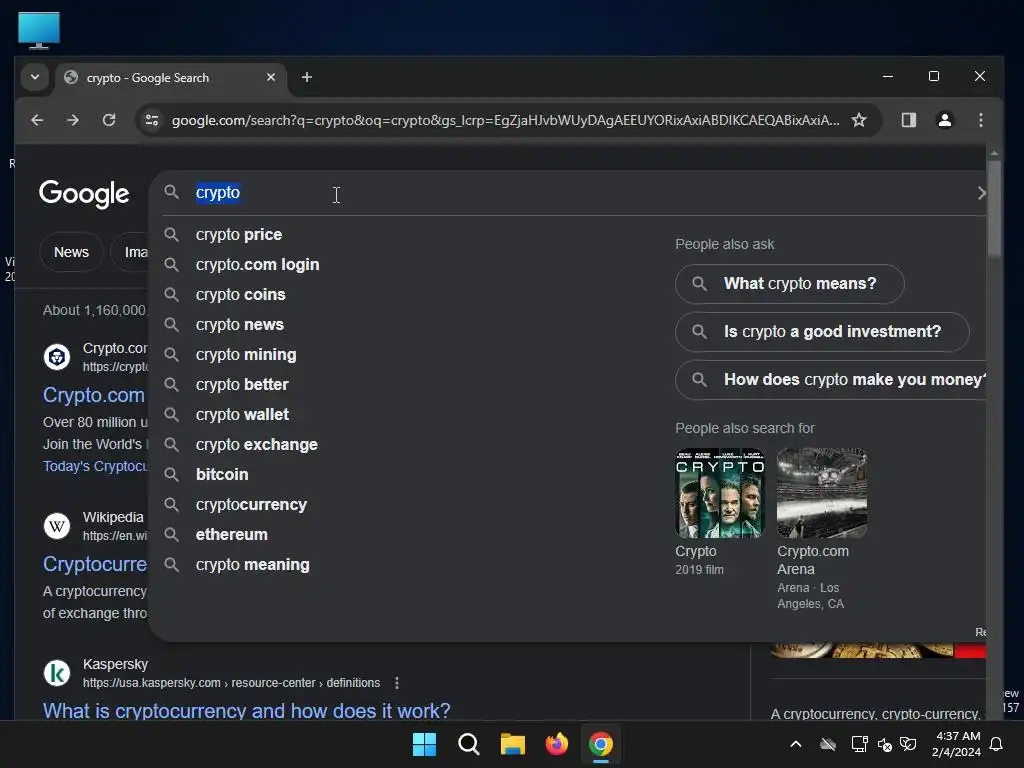Image resolution: width=1024 pixels, height=768 pixels.
Task: Open What is cryptocurrency Kaspersky link
Action: 246,711
